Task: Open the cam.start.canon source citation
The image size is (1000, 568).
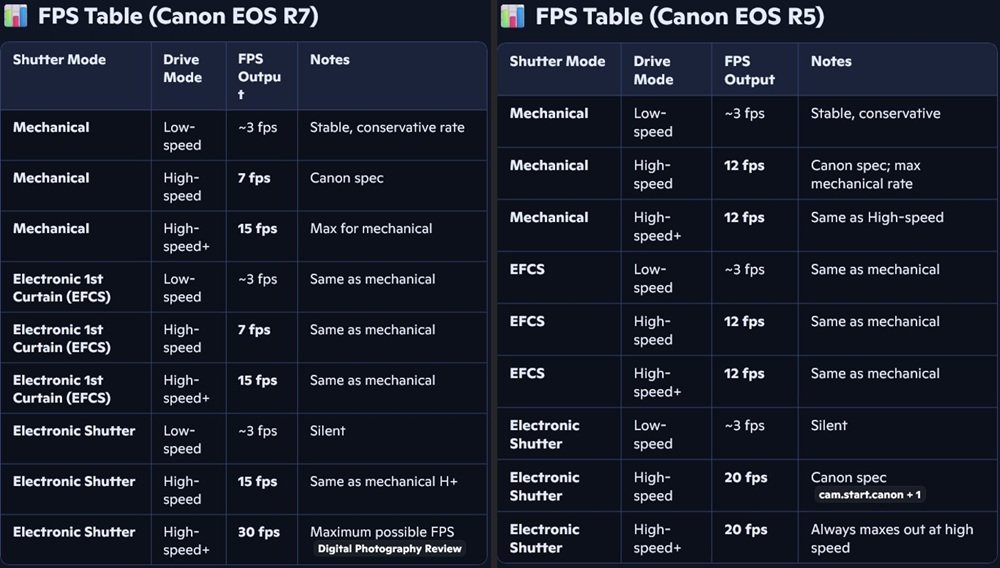Action: pyautogui.click(x=869, y=494)
